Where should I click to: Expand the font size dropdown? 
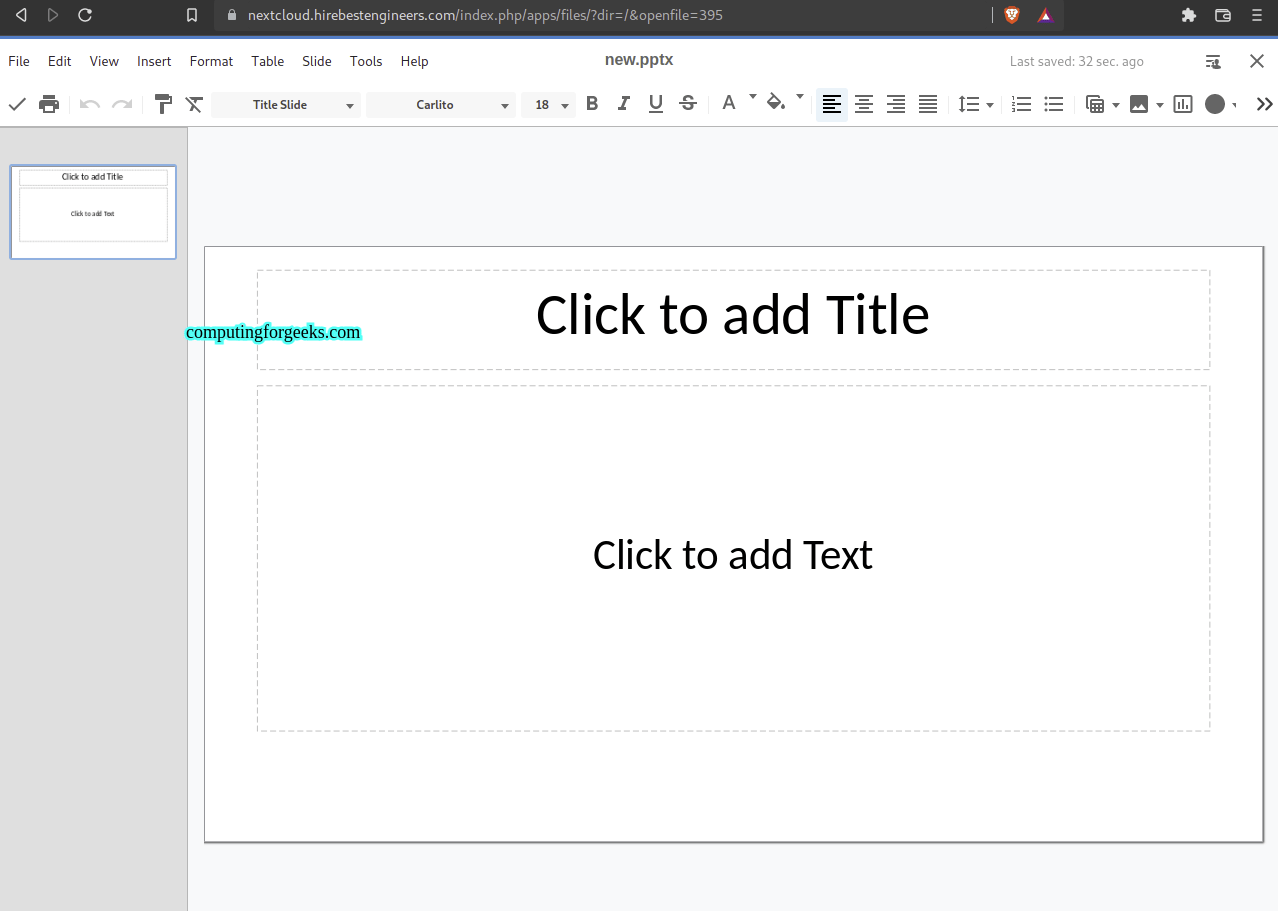tap(562, 104)
